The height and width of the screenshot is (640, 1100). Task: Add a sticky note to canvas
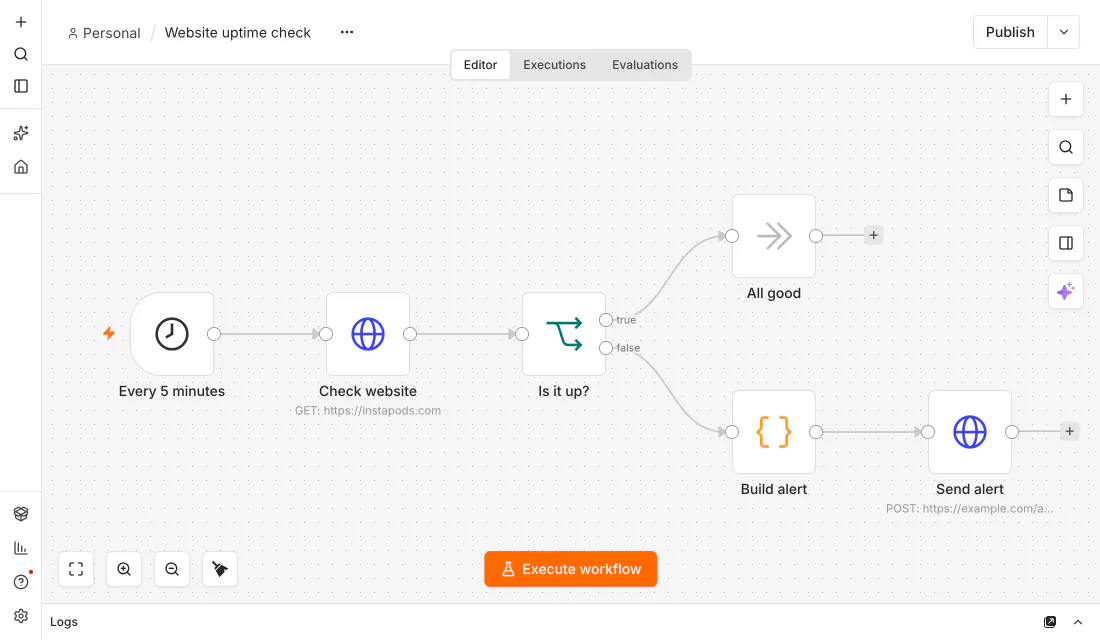(x=1066, y=195)
